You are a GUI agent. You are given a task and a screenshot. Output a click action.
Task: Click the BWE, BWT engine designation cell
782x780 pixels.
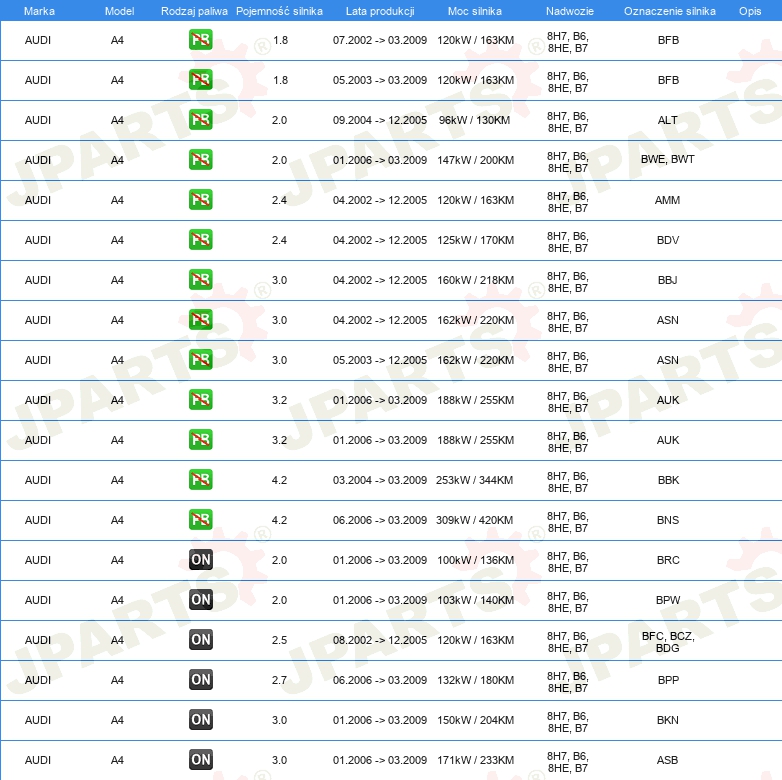(x=667, y=160)
